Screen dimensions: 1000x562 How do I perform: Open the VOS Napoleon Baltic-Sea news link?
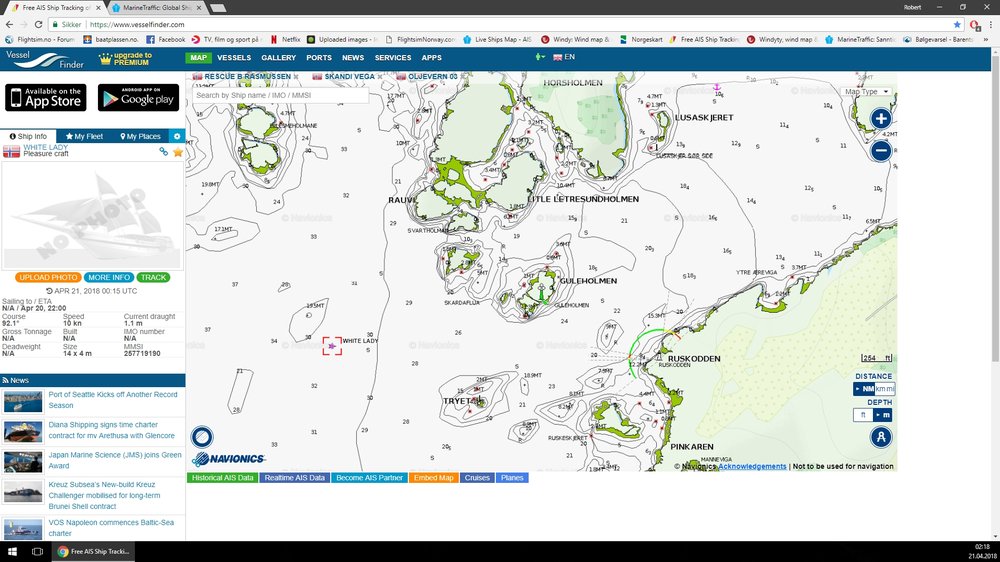[x=111, y=528]
